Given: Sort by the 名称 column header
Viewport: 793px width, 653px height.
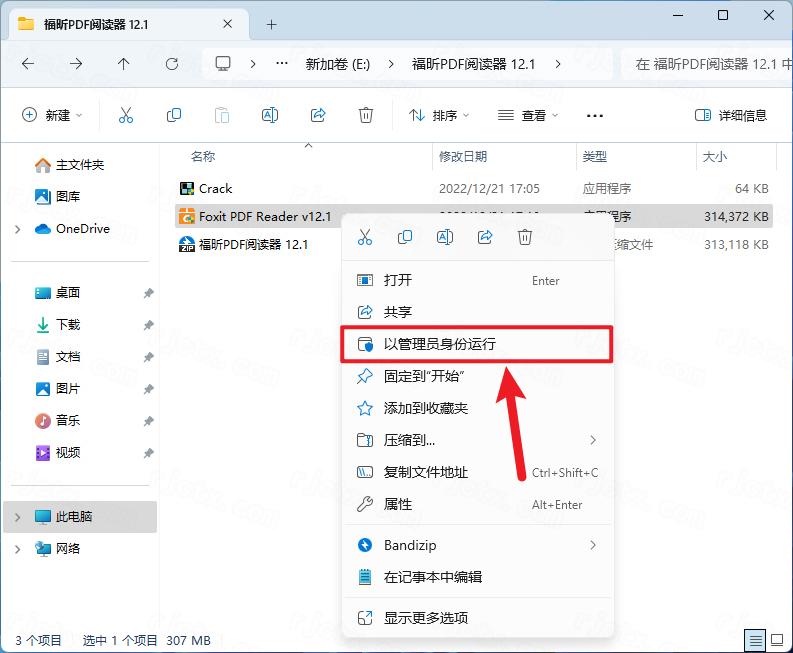Looking at the screenshot, I should (x=203, y=157).
